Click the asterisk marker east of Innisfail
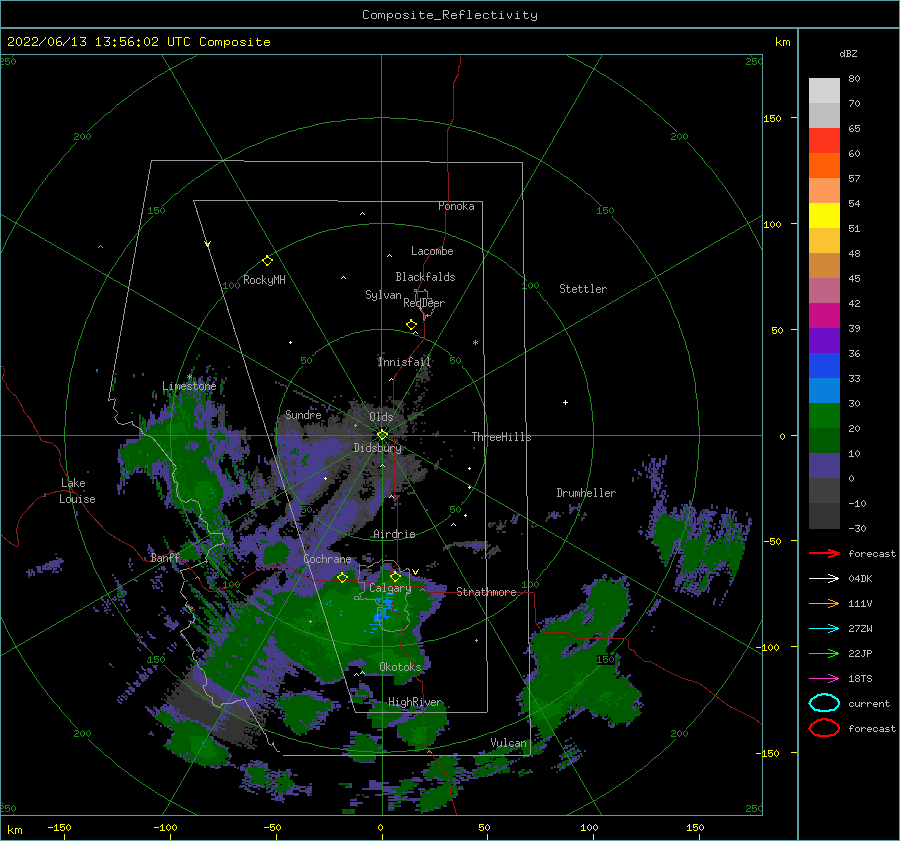The image size is (900, 841). click(475, 343)
